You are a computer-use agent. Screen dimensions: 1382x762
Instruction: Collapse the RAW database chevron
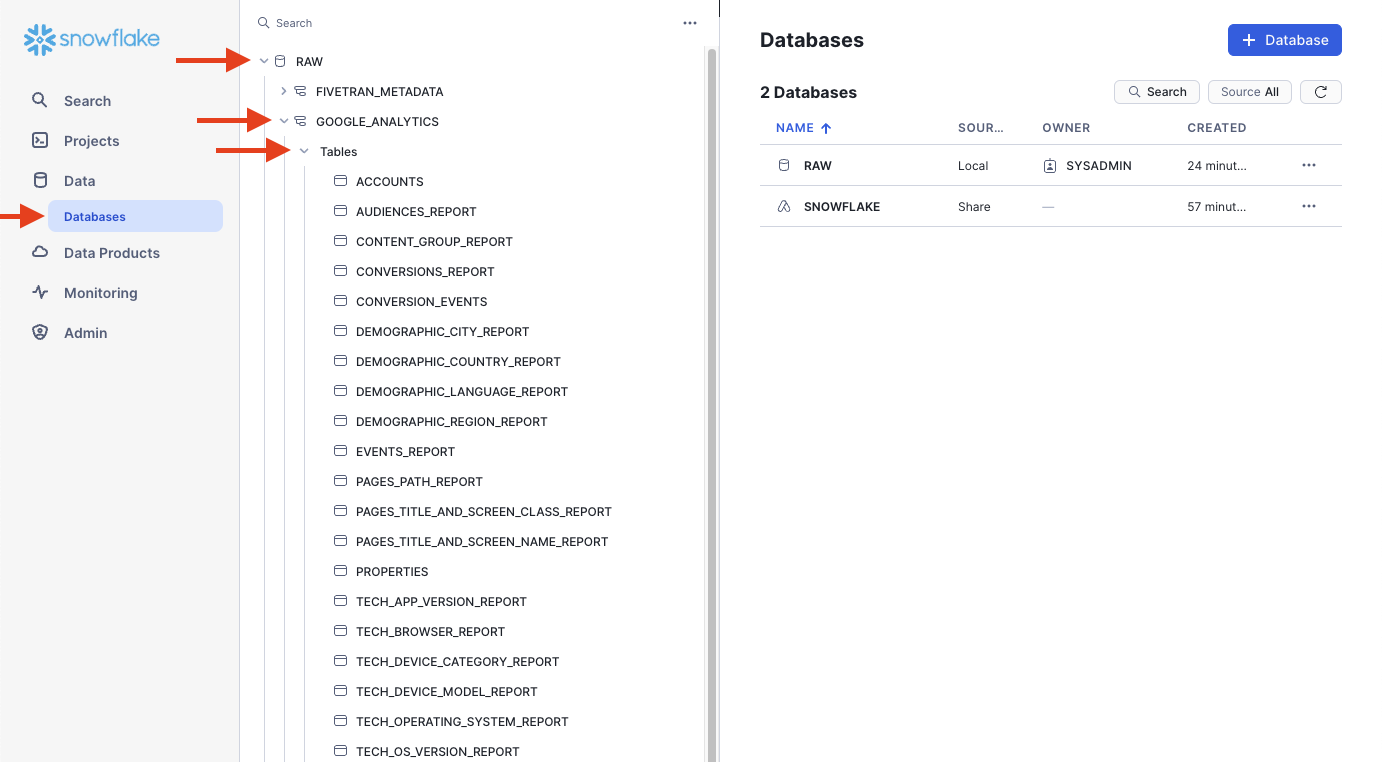pos(264,61)
